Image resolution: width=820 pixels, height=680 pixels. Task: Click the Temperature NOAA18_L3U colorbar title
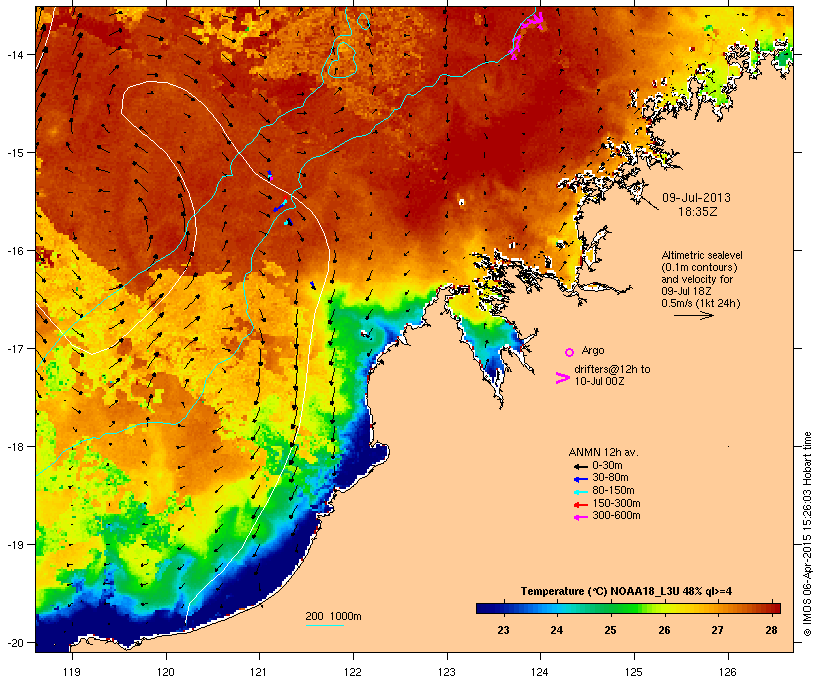tap(626, 592)
